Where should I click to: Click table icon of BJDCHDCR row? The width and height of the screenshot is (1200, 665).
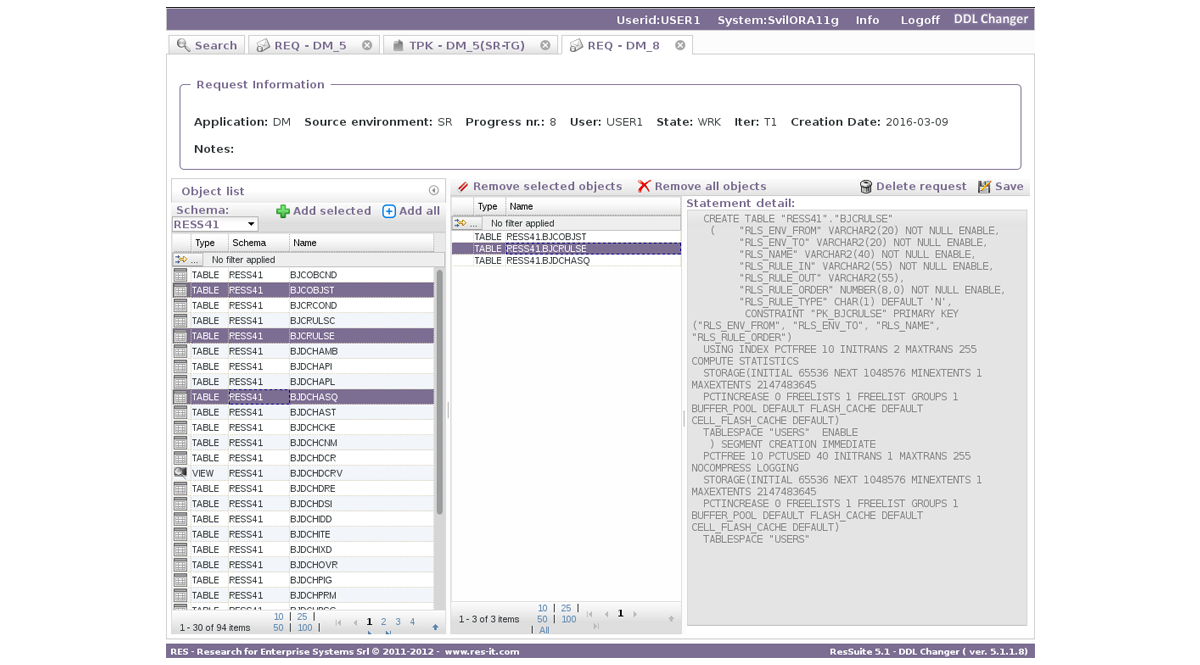(180, 458)
